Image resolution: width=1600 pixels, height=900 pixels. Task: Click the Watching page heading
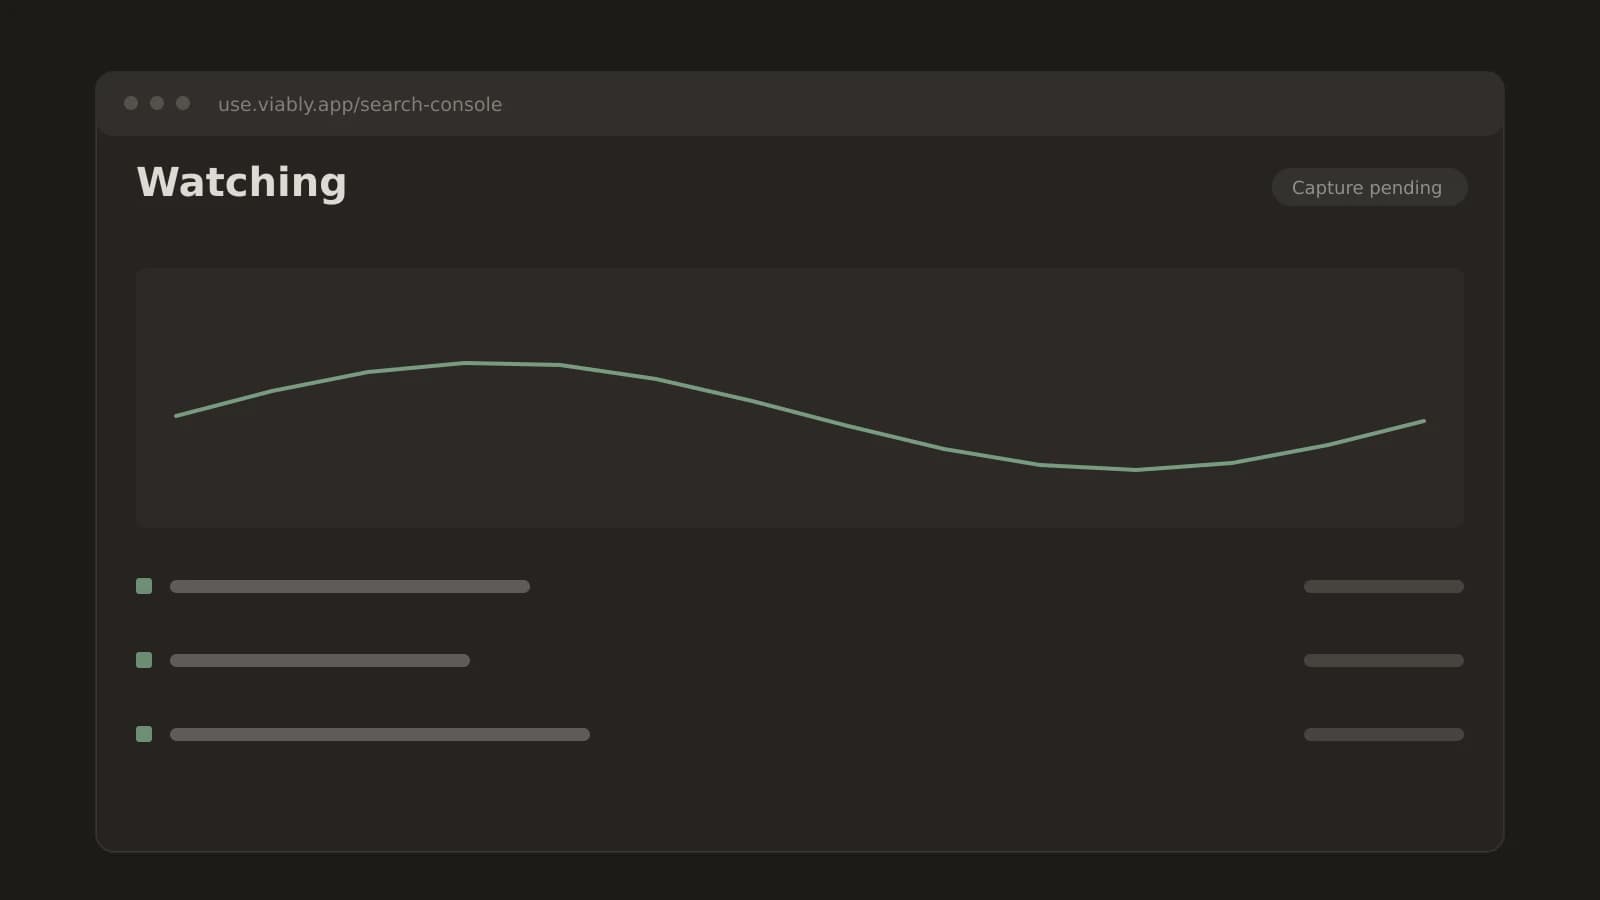[x=242, y=183]
